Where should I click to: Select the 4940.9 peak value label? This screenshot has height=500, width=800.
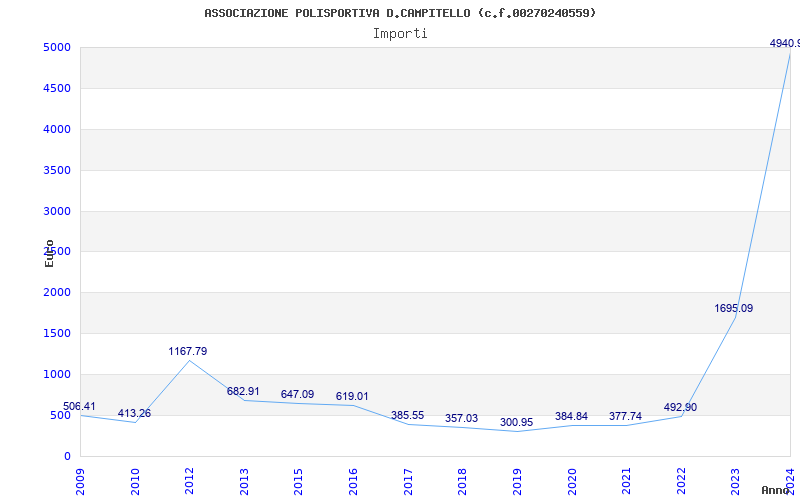[784, 44]
